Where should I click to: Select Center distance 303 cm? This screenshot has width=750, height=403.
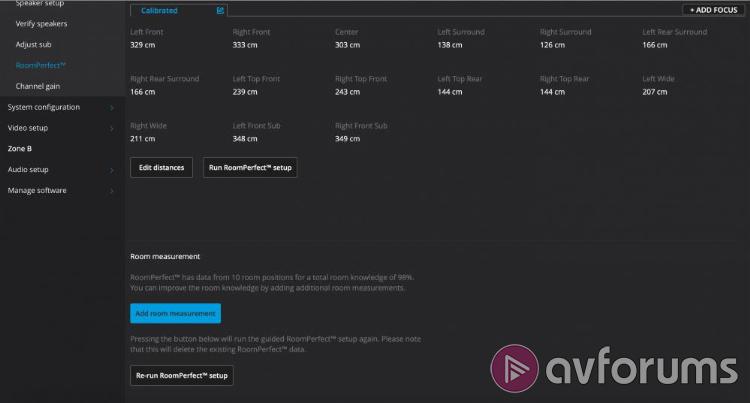(x=347, y=45)
